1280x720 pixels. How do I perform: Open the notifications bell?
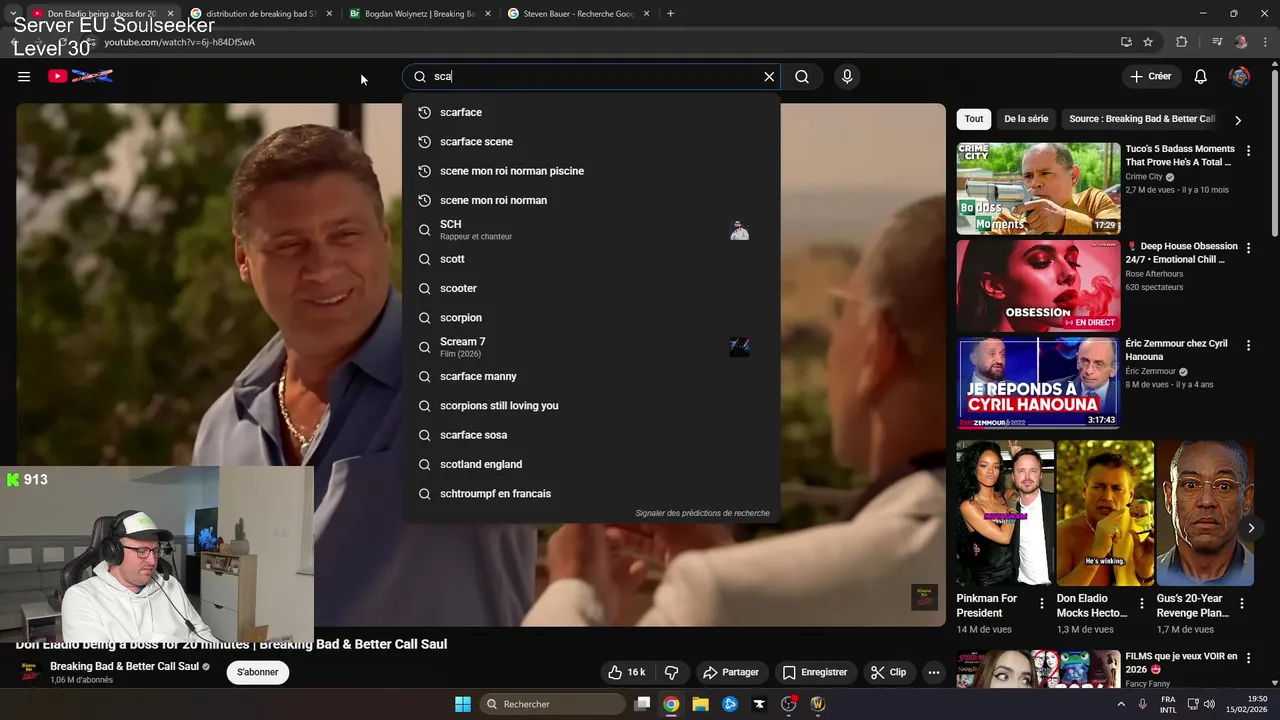[x=1201, y=76]
